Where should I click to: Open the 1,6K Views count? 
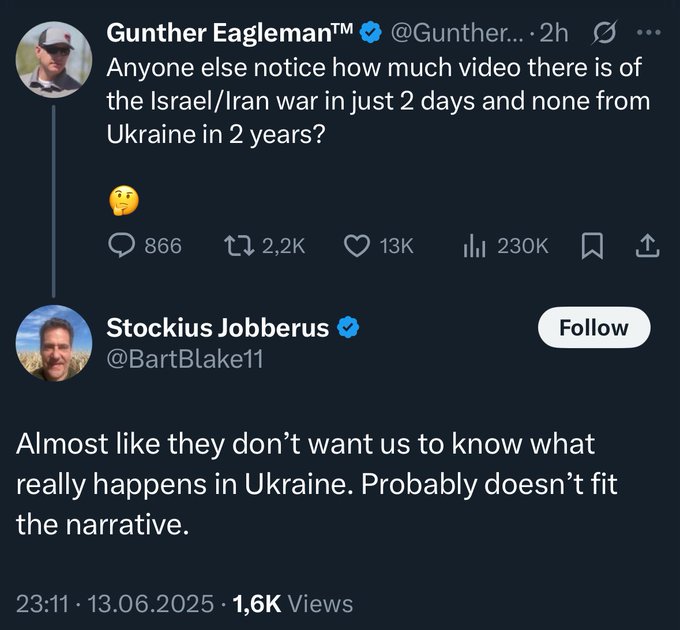click(x=292, y=603)
